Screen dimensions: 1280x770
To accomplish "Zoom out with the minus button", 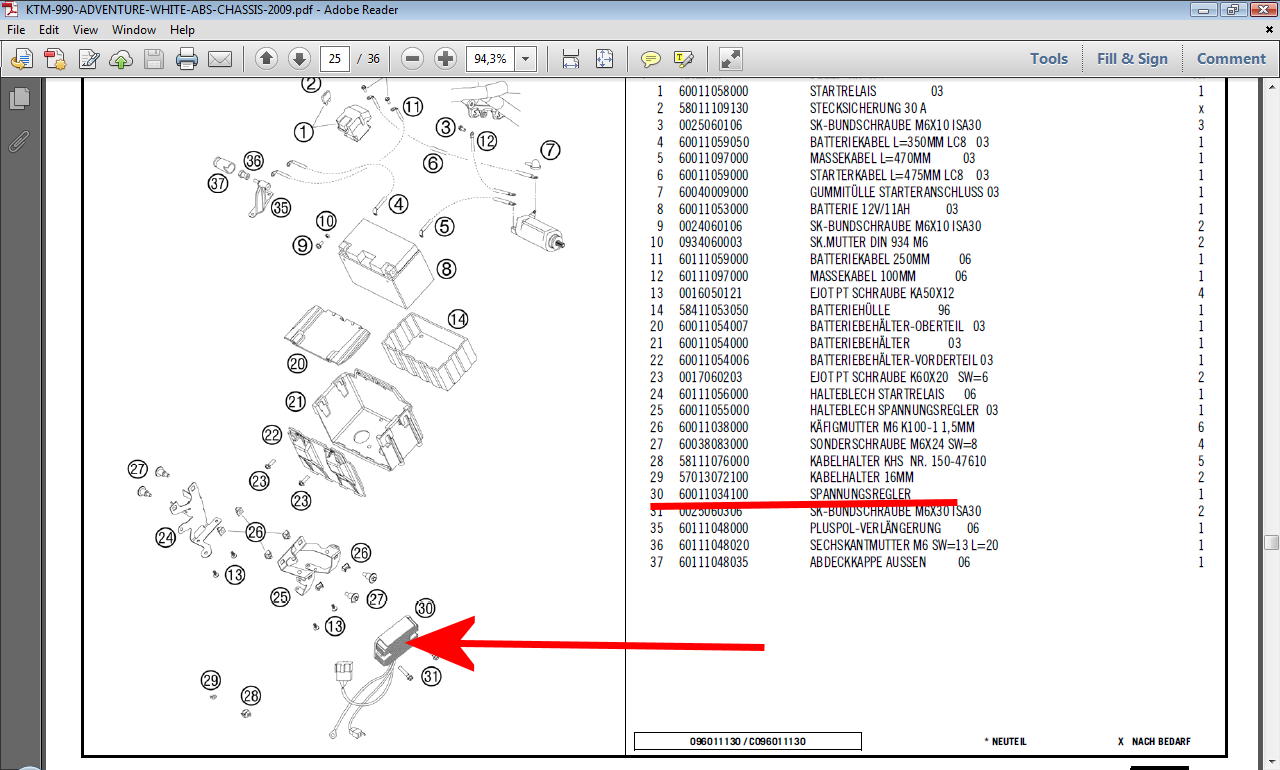I will [413, 59].
